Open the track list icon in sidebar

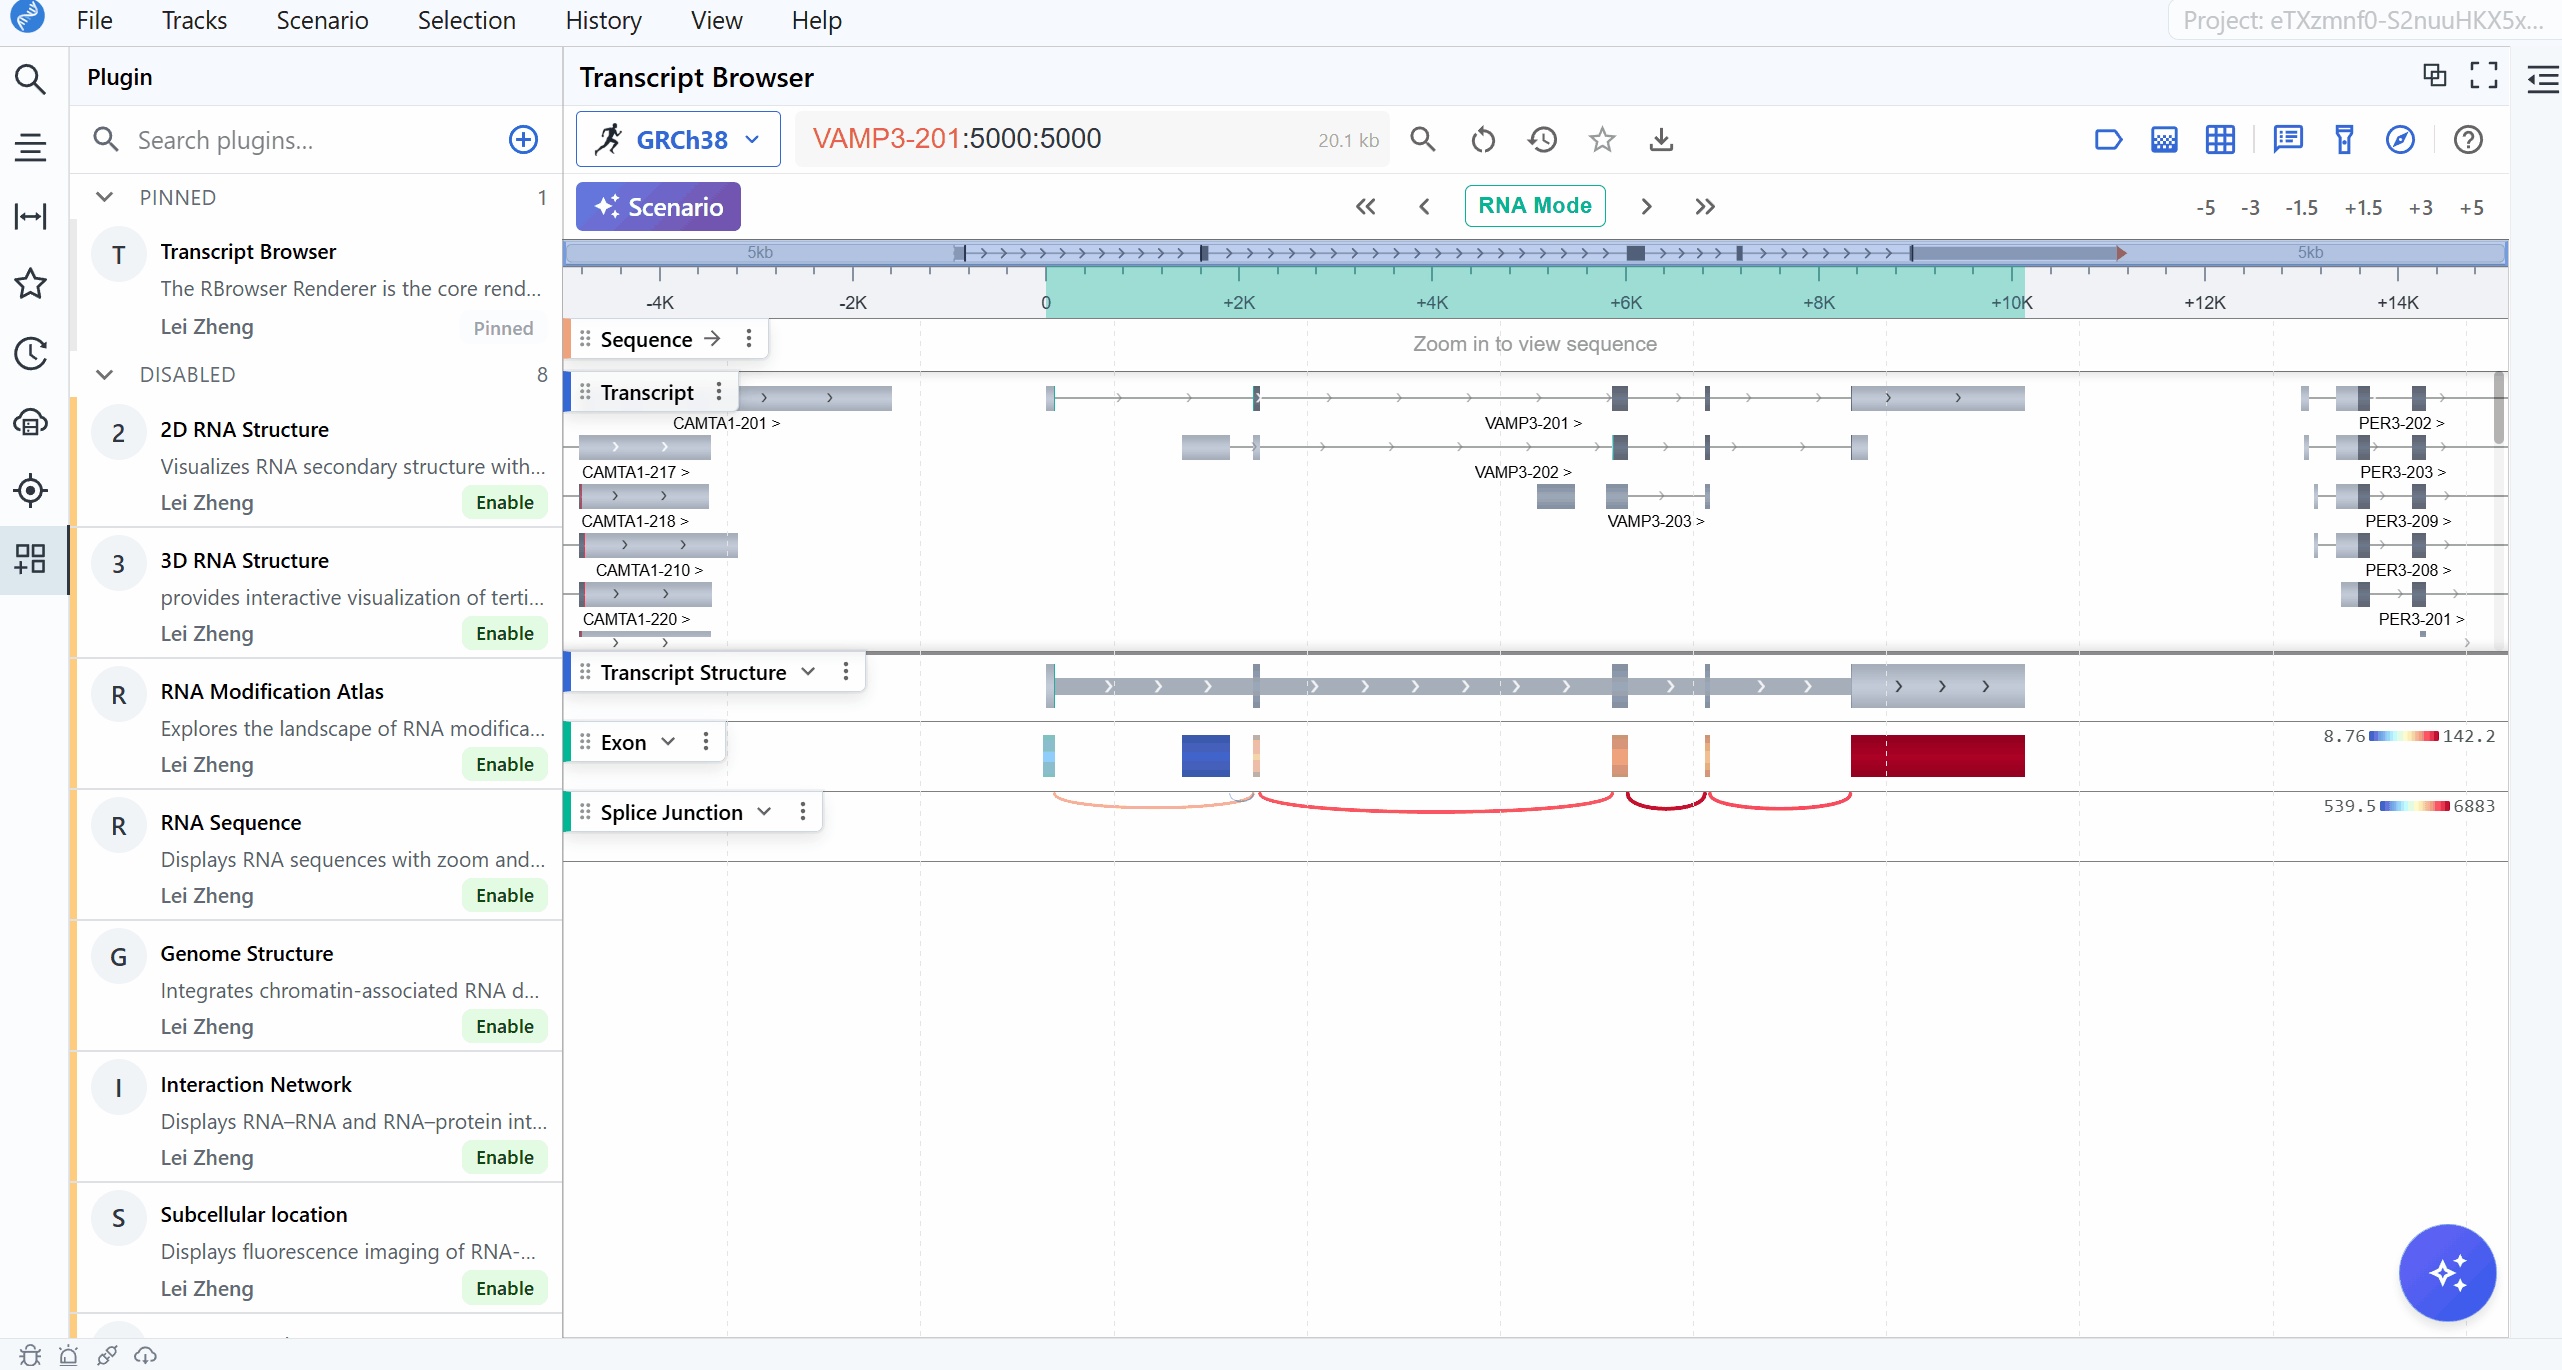(x=30, y=147)
